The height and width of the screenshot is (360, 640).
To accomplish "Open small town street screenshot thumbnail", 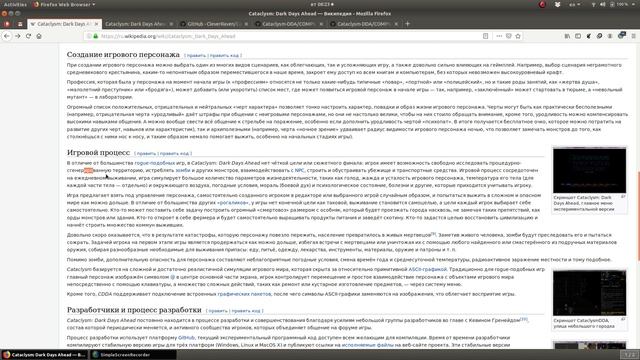I will pyautogui.click(x=589, y=293).
